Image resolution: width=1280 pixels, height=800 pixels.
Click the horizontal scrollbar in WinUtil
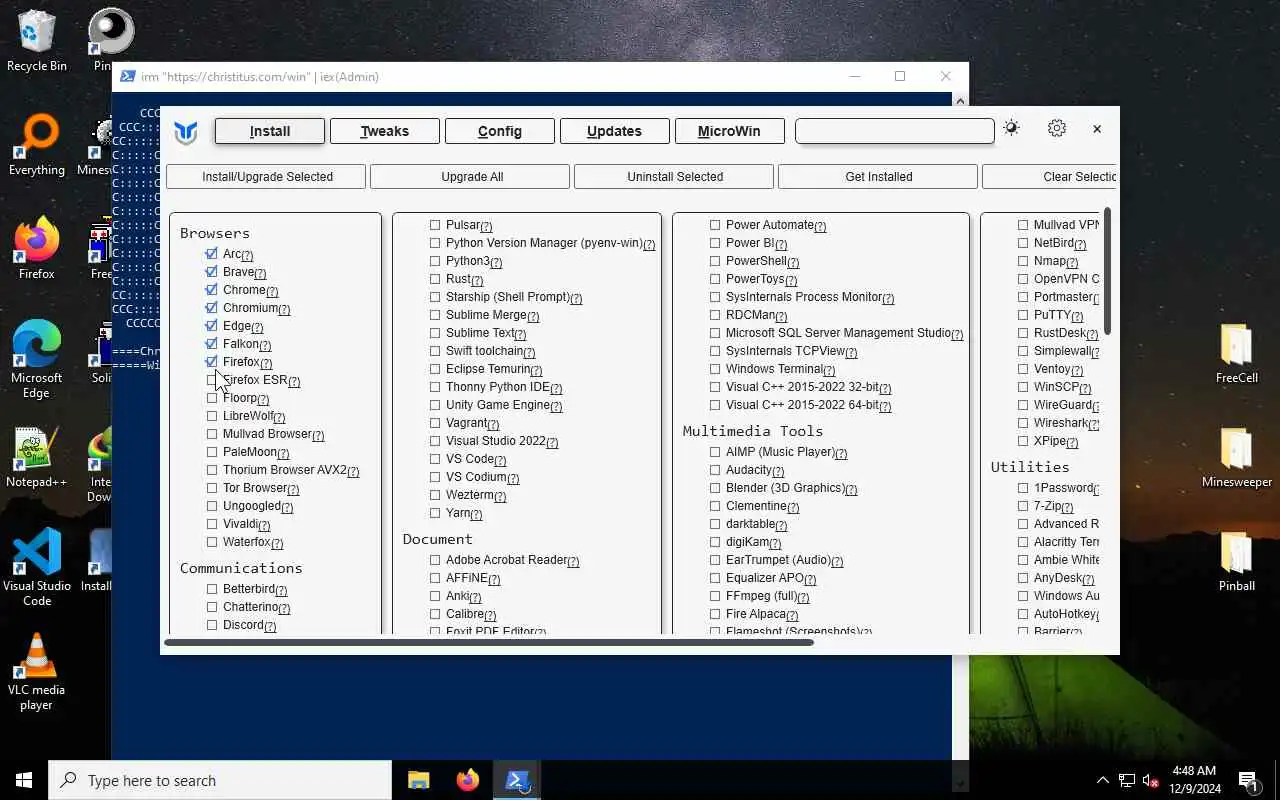coord(489,642)
